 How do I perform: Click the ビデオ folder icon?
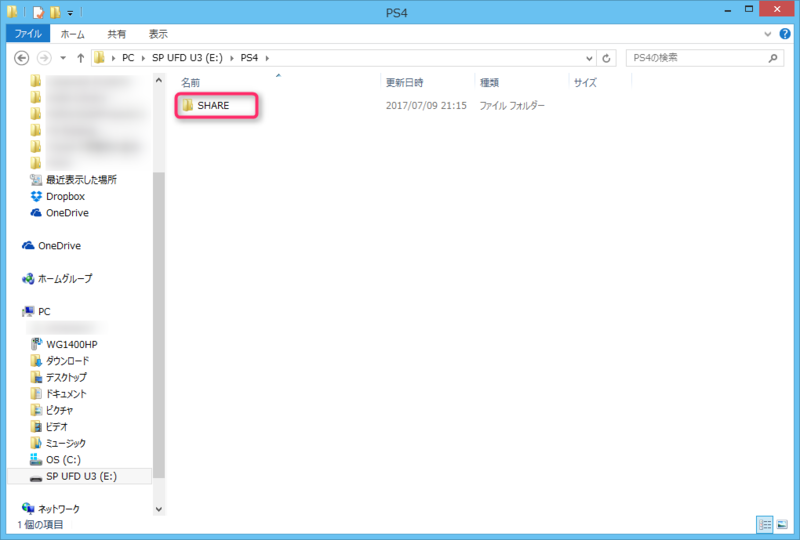(x=36, y=427)
